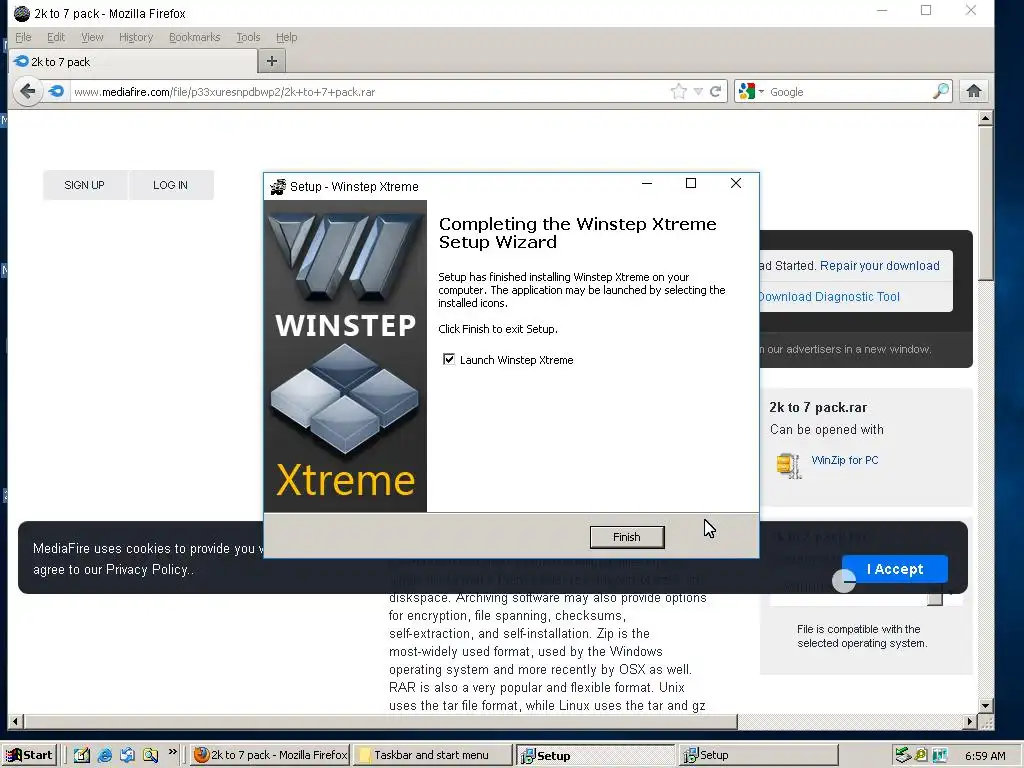The height and width of the screenshot is (768, 1024).
Task: Click the LOG IN button on MediaFire
Action: (x=170, y=185)
